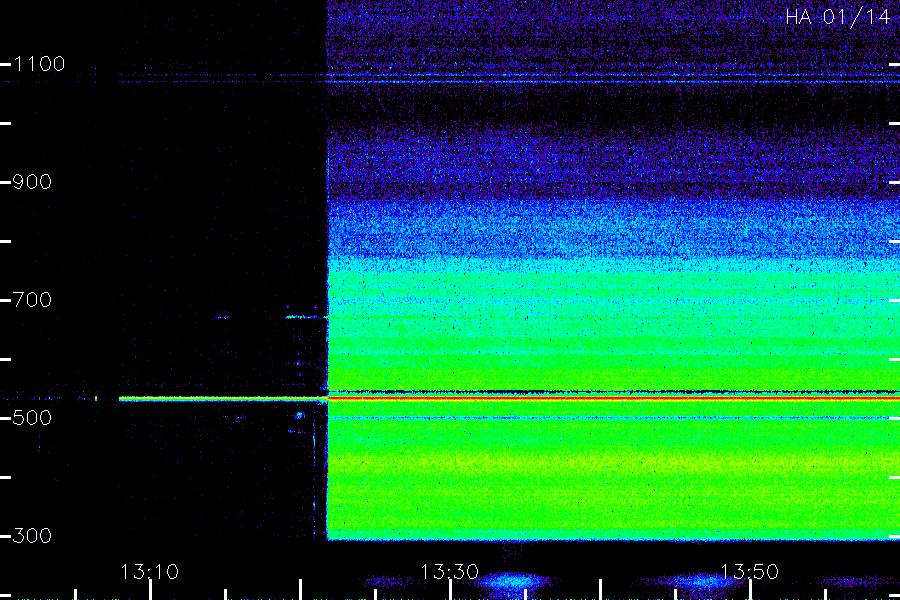
Task: Click the 13:50 time axis label
Action: coord(749,572)
